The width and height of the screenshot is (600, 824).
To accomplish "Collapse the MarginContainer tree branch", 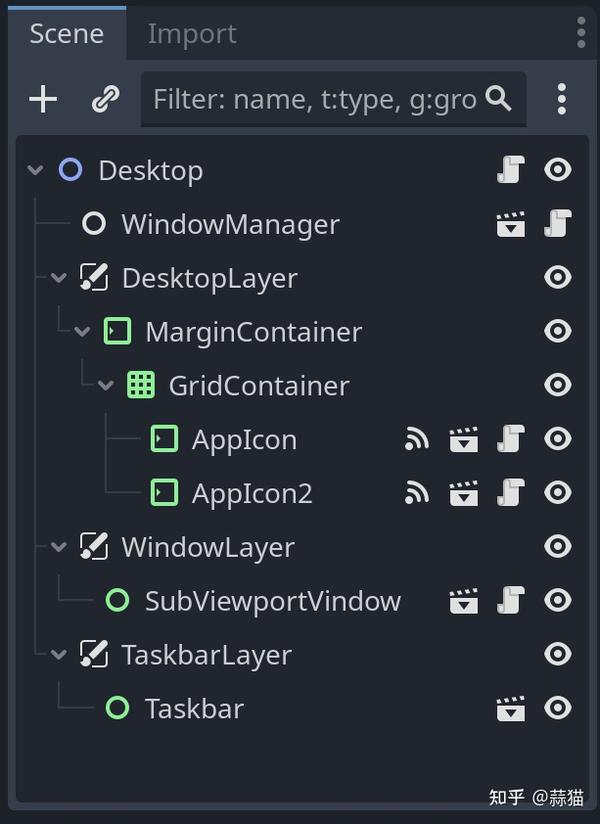I will tap(83, 332).
